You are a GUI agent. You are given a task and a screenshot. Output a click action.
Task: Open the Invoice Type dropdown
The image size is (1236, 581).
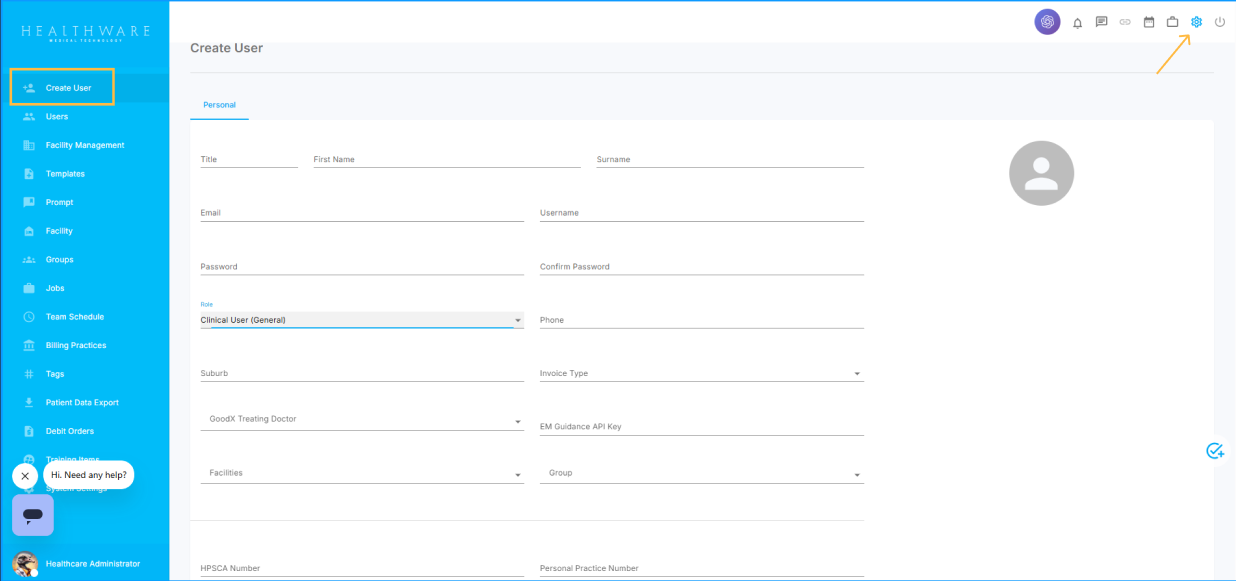701,374
